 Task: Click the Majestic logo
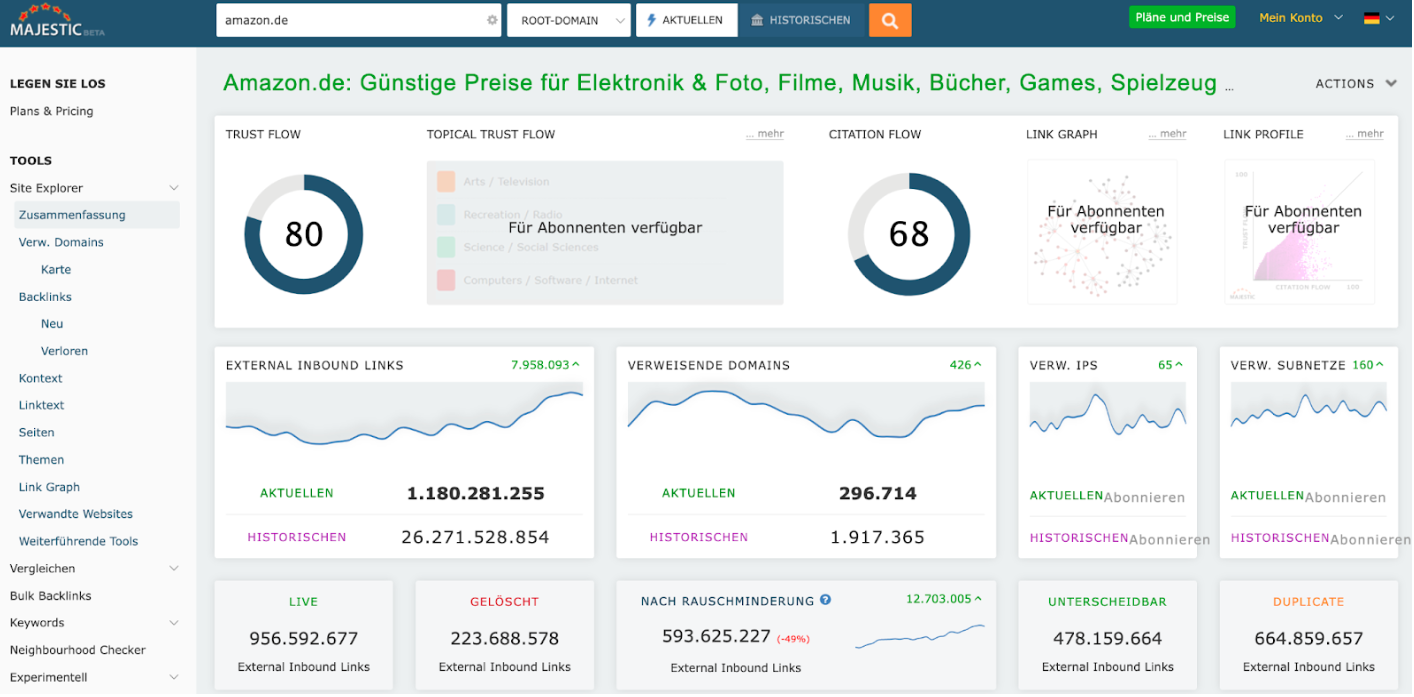(57, 21)
